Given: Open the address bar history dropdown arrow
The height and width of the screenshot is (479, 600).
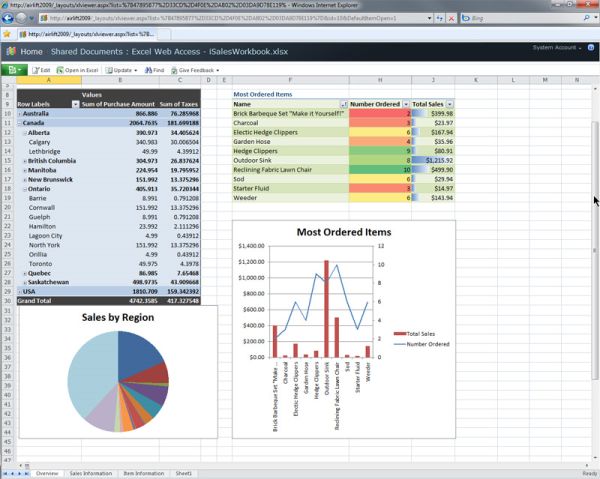Looking at the screenshot, I should 429,18.
